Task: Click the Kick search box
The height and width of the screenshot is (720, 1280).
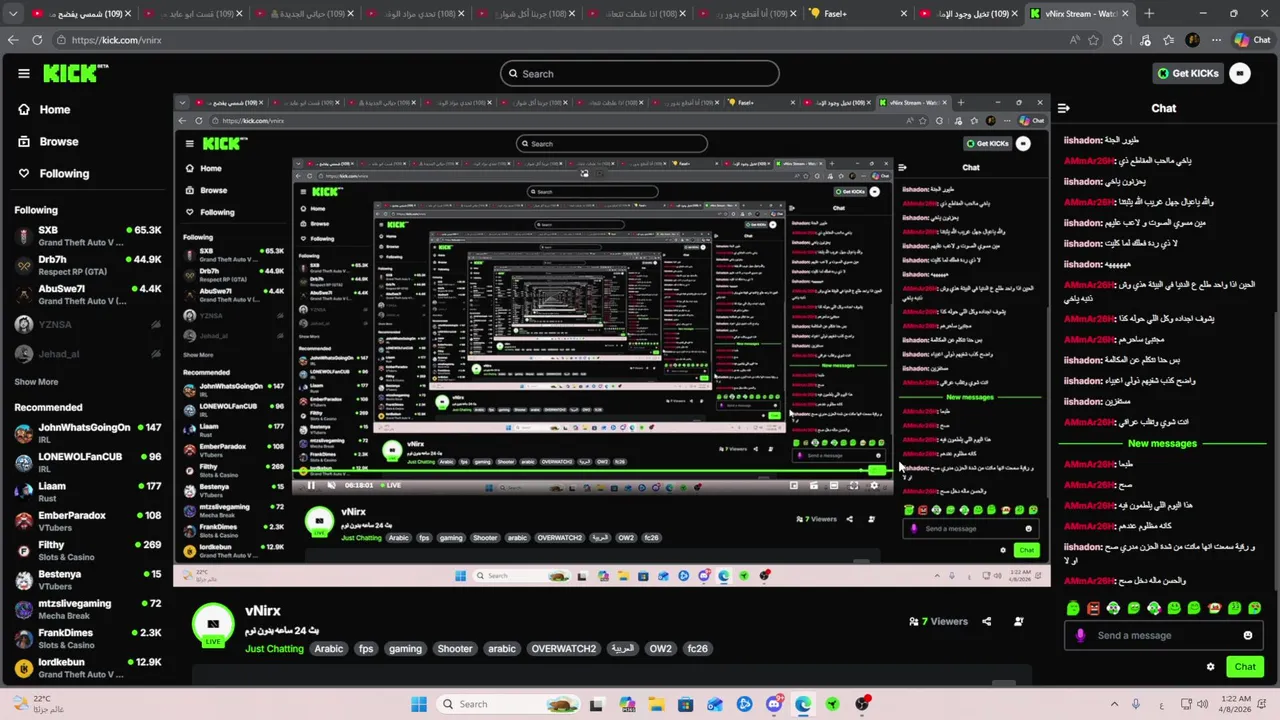Action: 640,73
